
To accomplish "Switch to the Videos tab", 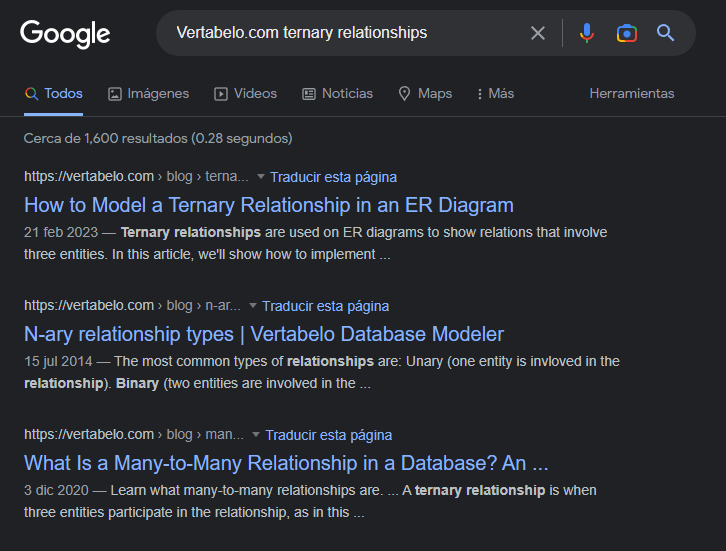I will [x=245, y=94].
